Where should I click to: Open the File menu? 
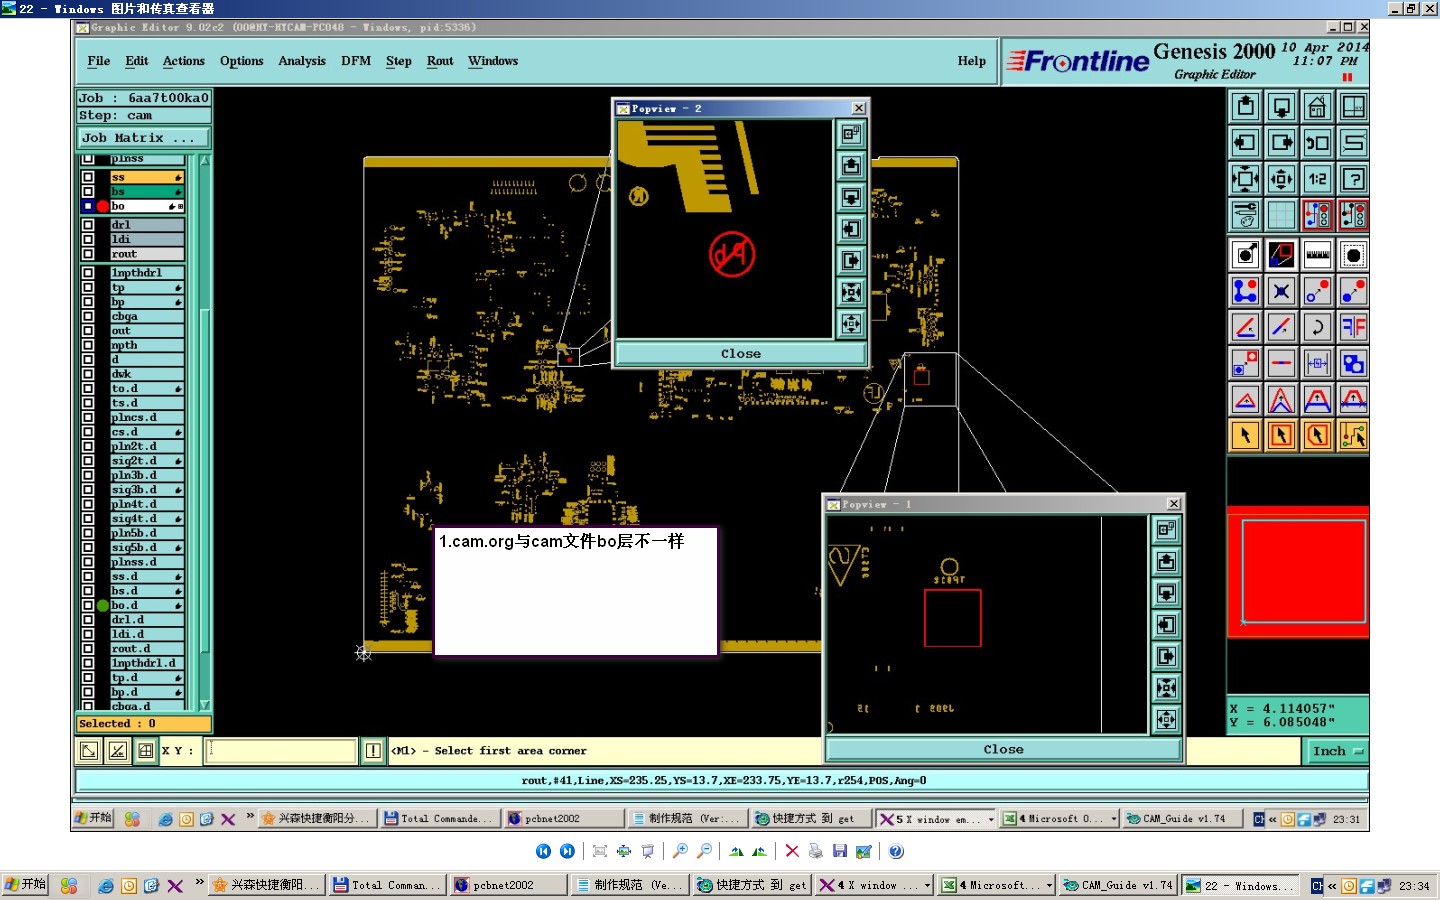click(x=99, y=61)
